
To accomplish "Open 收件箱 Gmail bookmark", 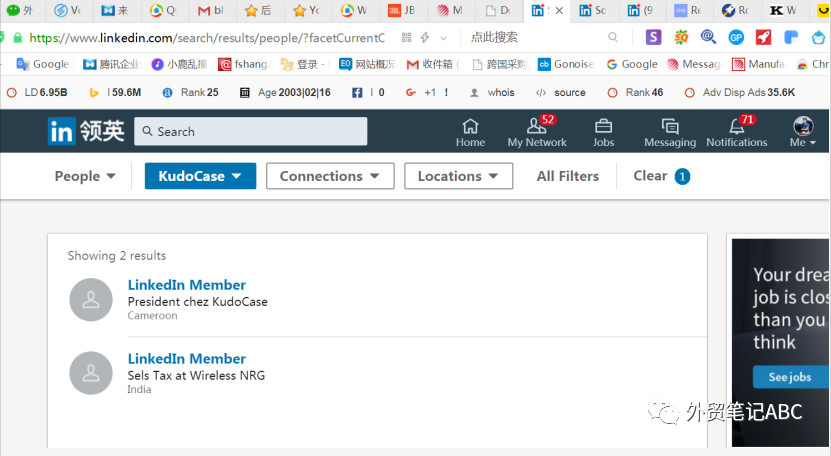I will pos(433,64).
